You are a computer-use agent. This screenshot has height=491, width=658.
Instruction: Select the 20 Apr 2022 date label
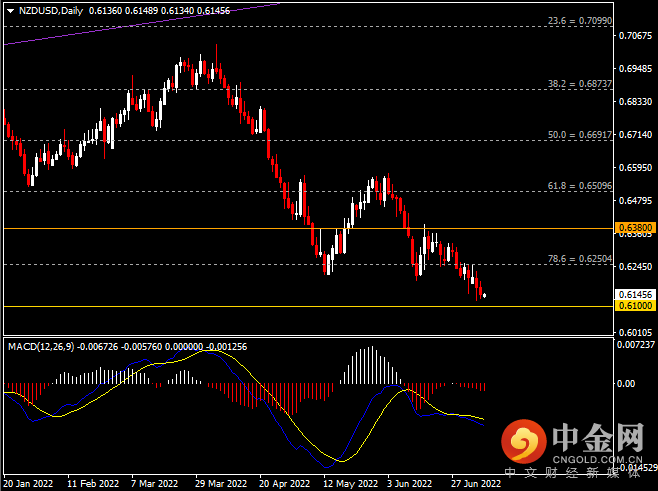click(x=285, y=483)
